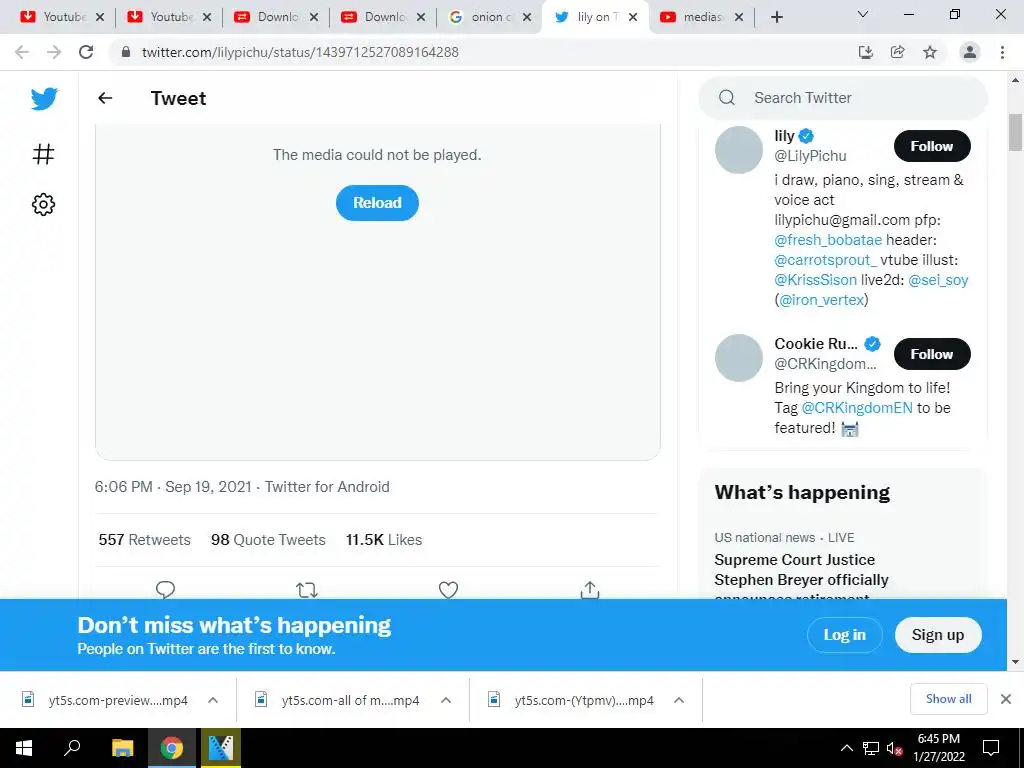Go back using the Tweet back arrow

105,98
